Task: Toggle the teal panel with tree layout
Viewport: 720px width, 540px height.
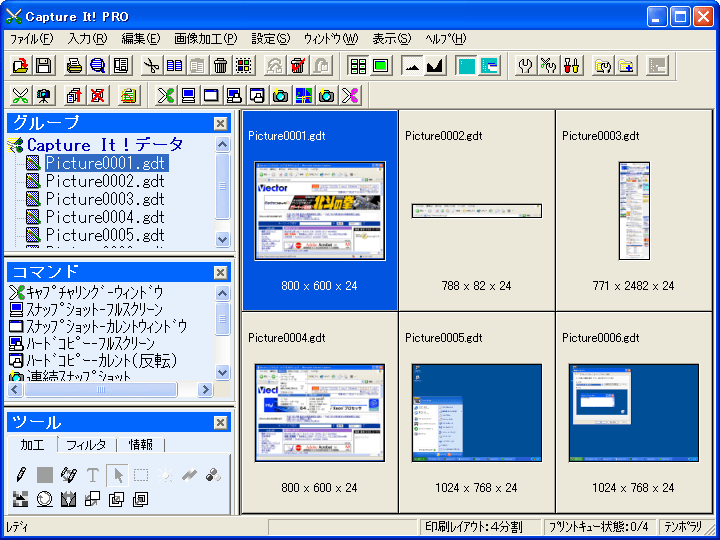Action: 489,66
